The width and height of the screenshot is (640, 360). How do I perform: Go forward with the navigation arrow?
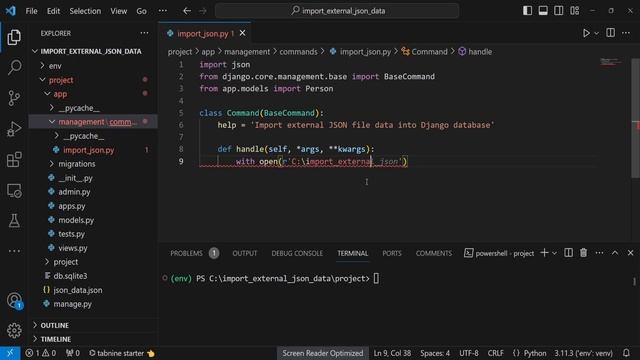pyautogui.click(x=203, y=11)
